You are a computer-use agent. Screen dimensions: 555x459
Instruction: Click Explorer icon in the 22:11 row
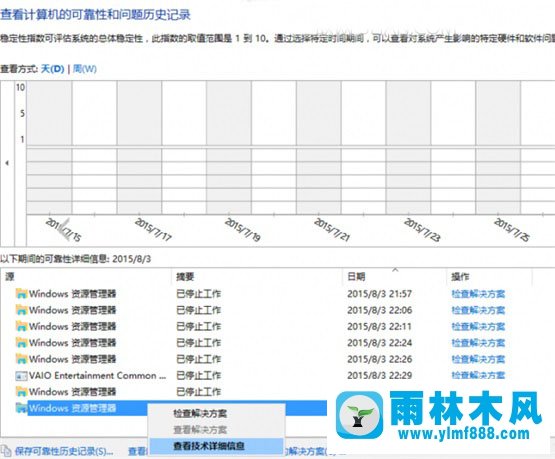[x=21, y=326]
